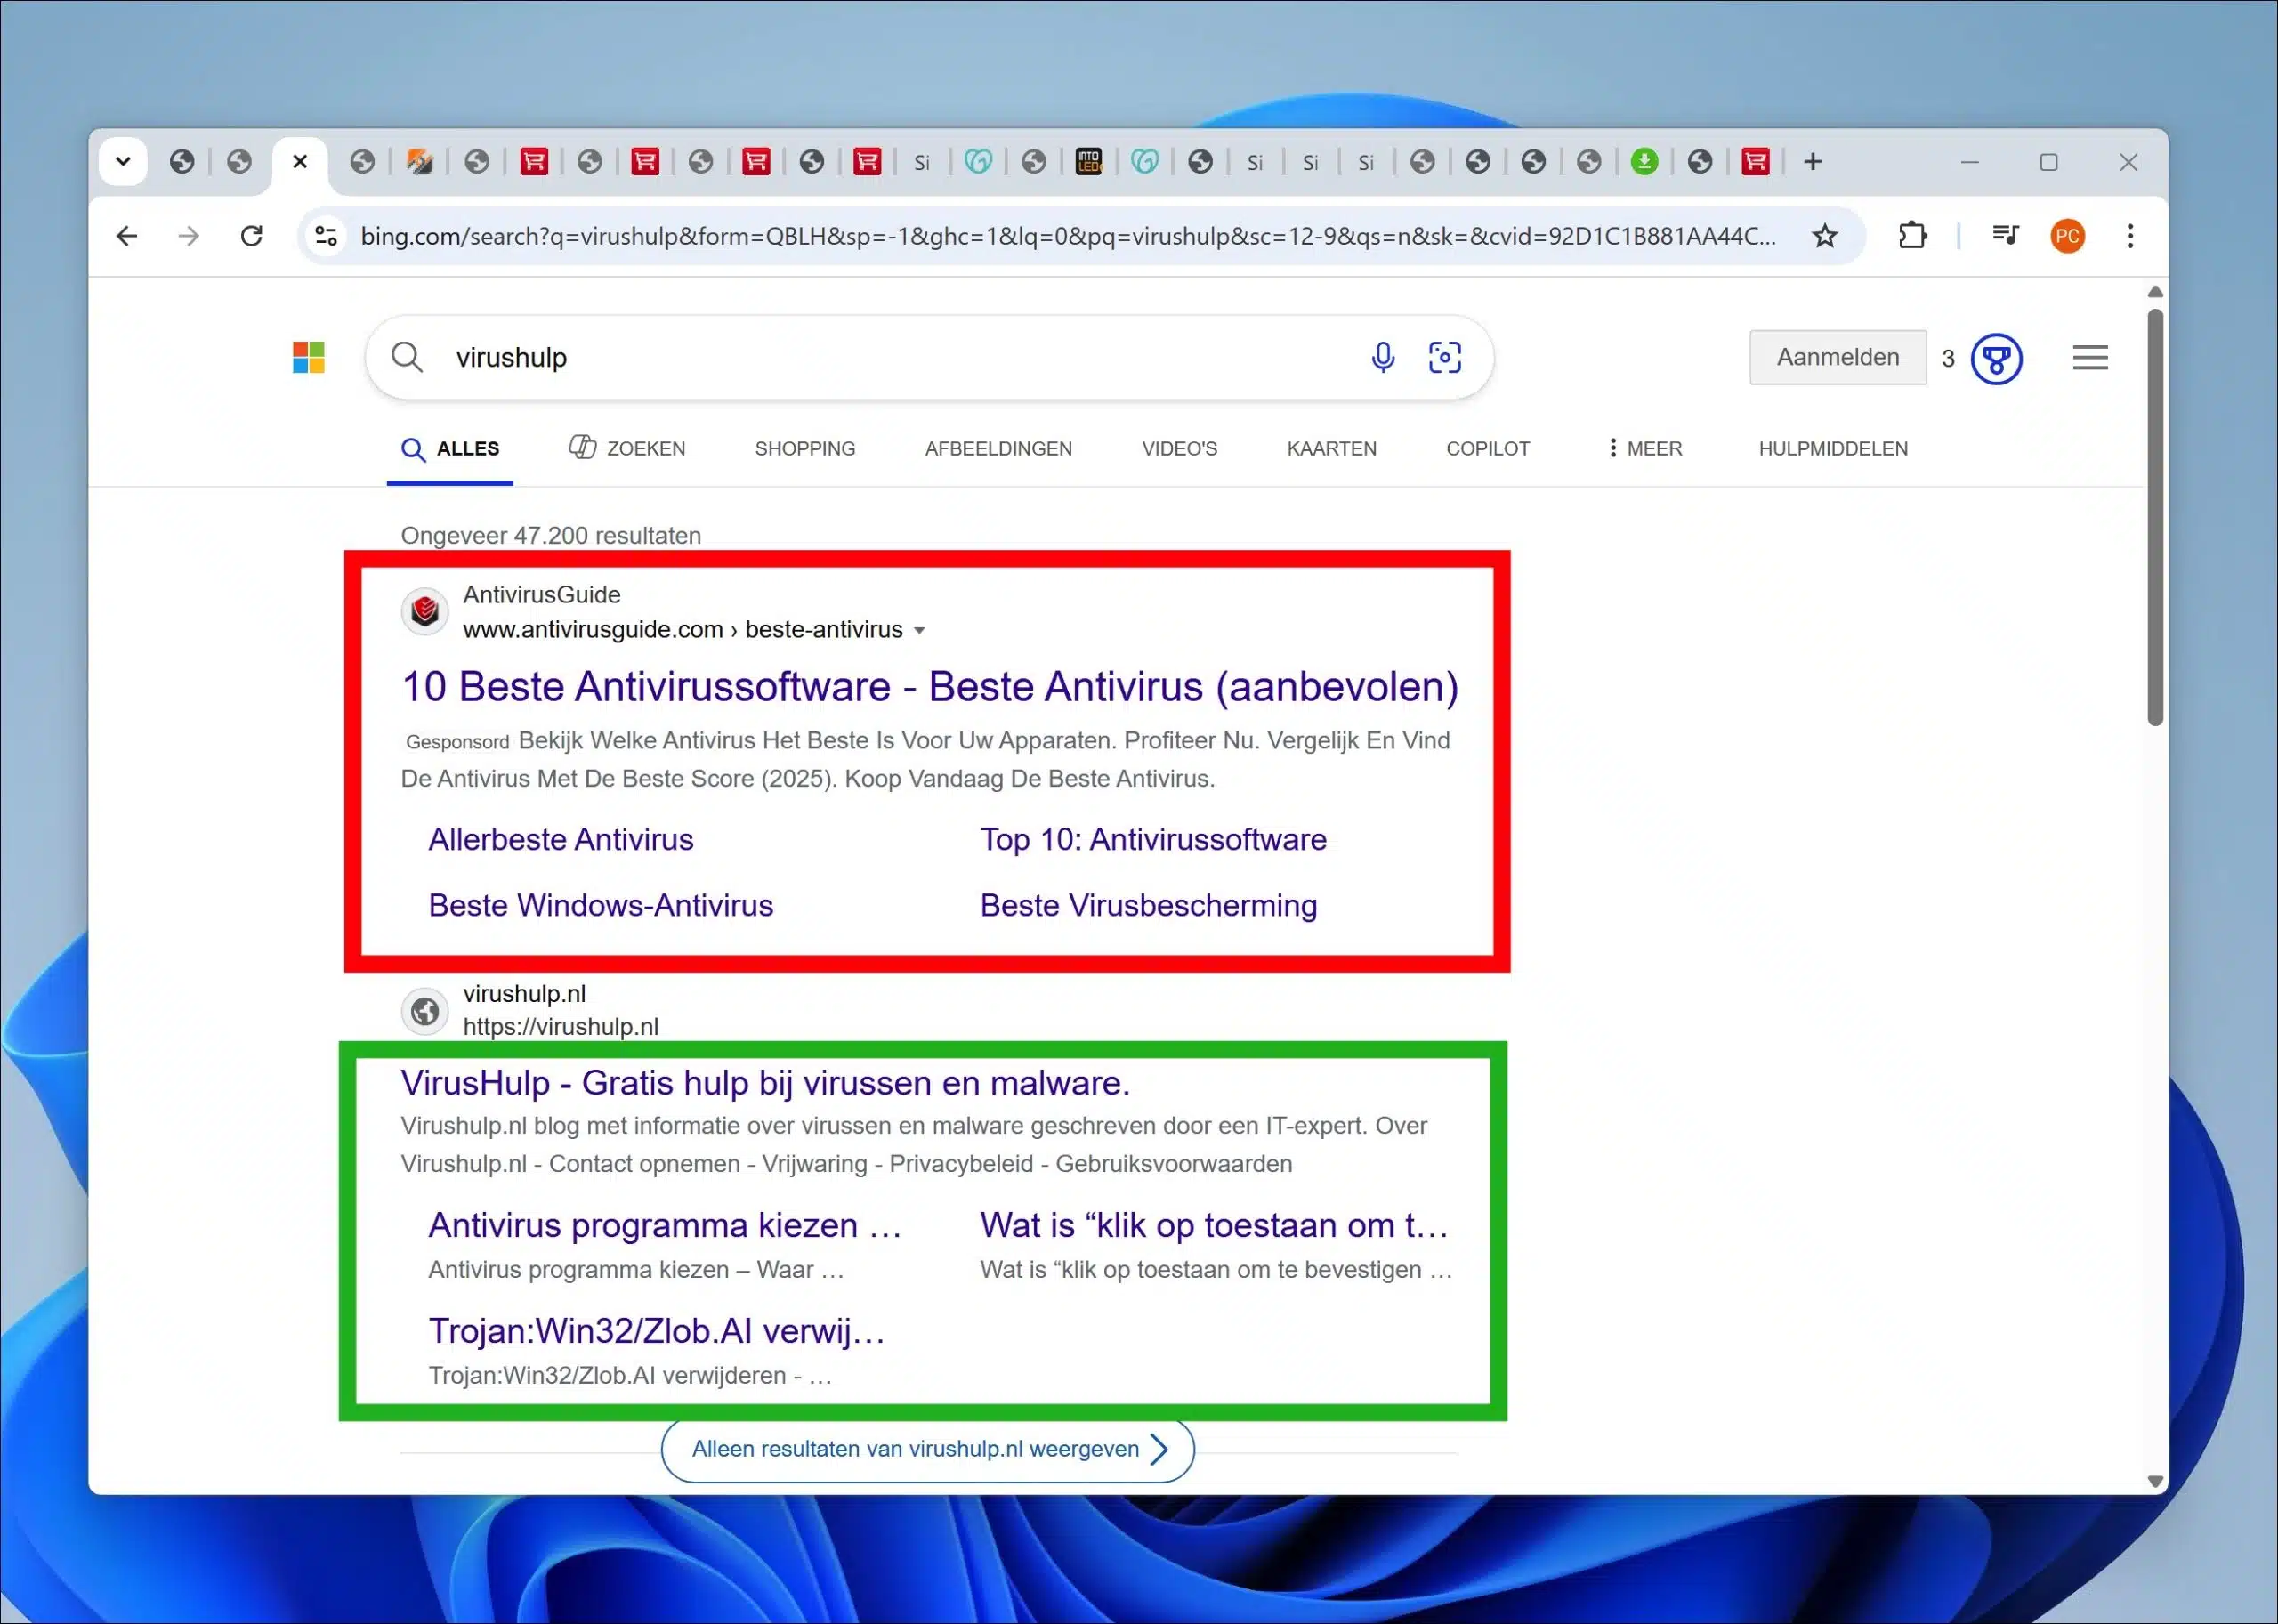The height and width of the screenshot is (1624, 2278).
Task: Click the browser back arrow
Action: click(x=127, y=236)
